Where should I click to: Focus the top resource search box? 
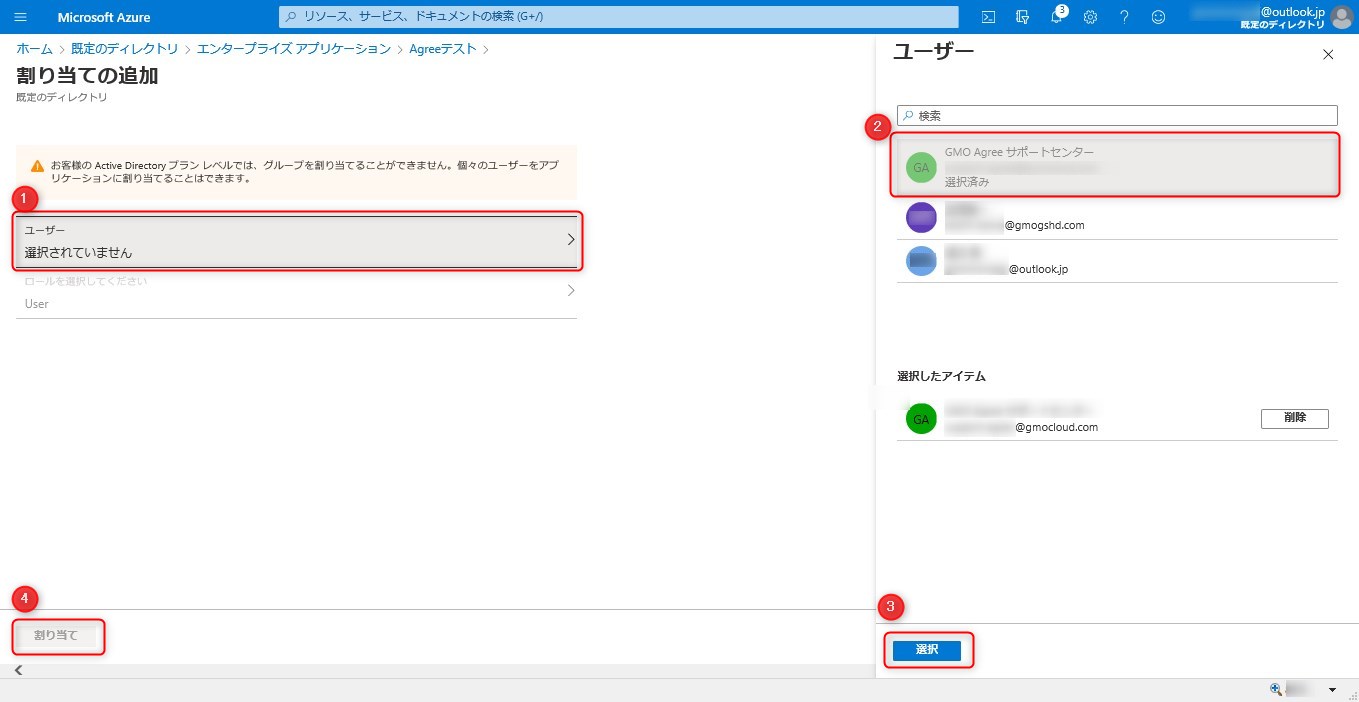coord(618,17)
